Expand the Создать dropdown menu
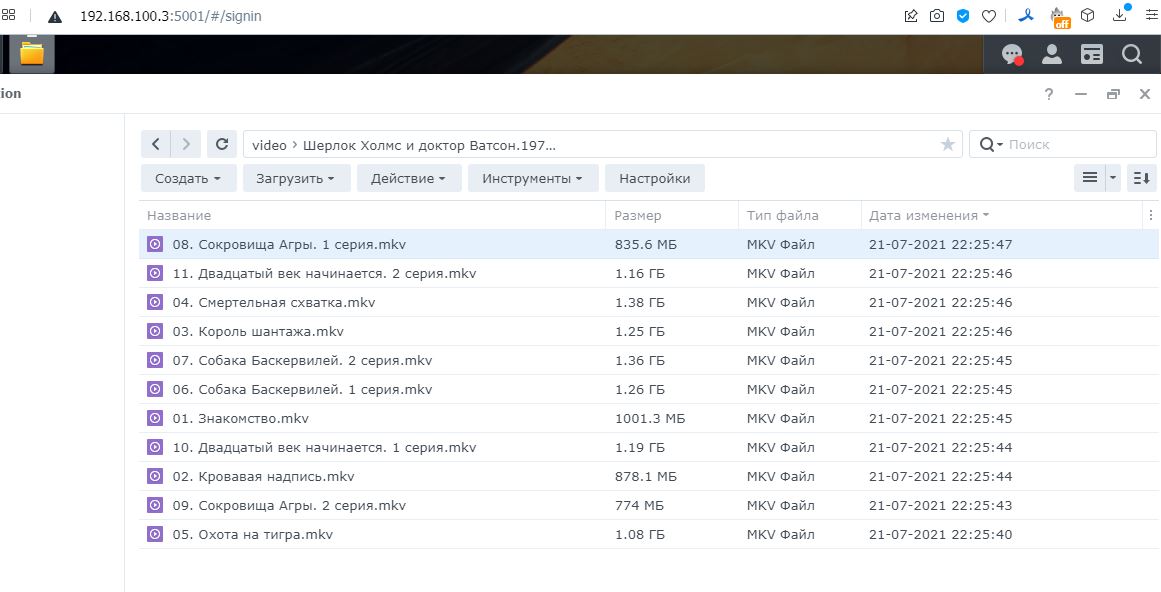 188,179
